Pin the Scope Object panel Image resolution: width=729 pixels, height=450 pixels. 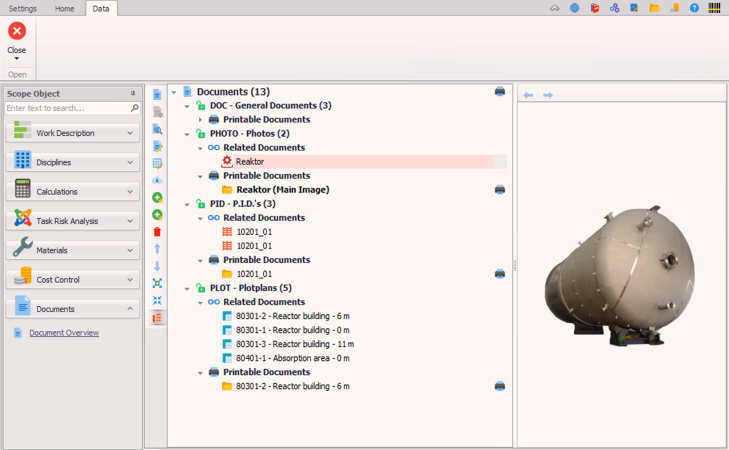(x=133, y=93)
